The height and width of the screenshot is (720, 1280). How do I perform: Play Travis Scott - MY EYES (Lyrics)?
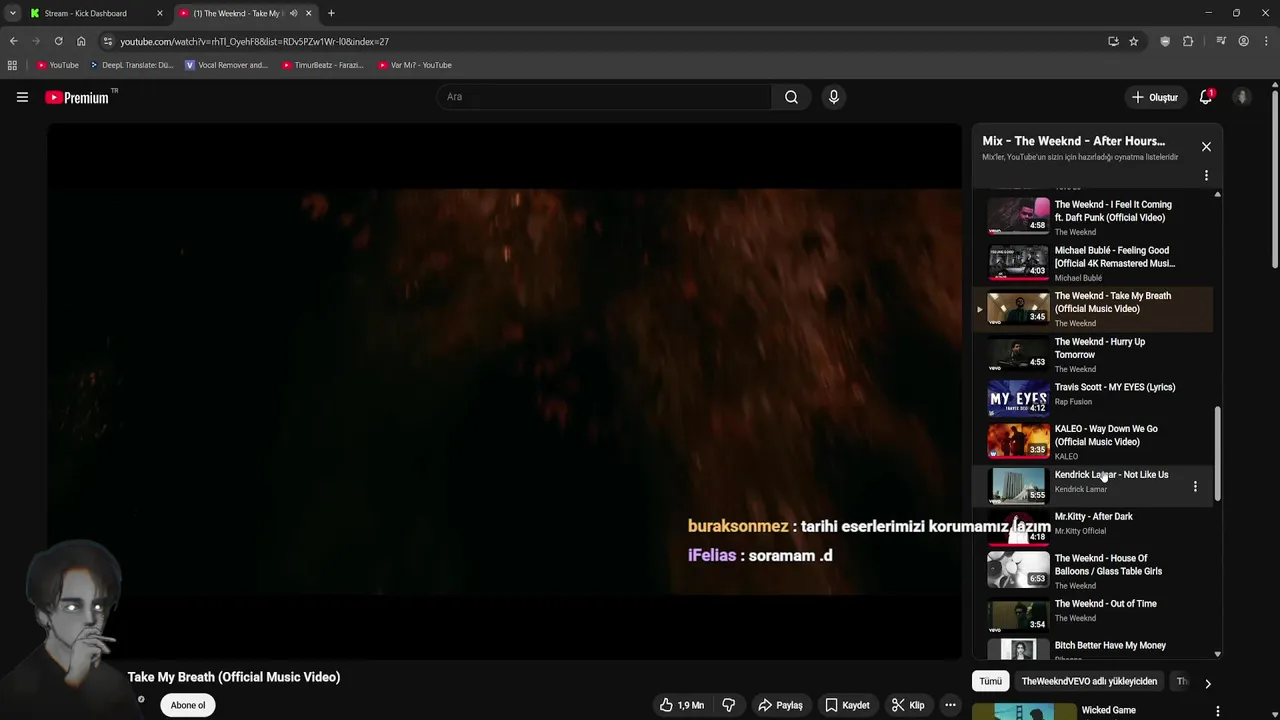[1094, 396]
